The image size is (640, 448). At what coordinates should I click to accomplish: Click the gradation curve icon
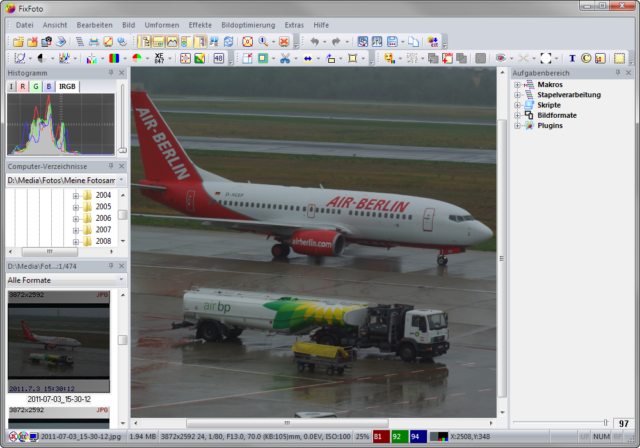tap(20, 58)
